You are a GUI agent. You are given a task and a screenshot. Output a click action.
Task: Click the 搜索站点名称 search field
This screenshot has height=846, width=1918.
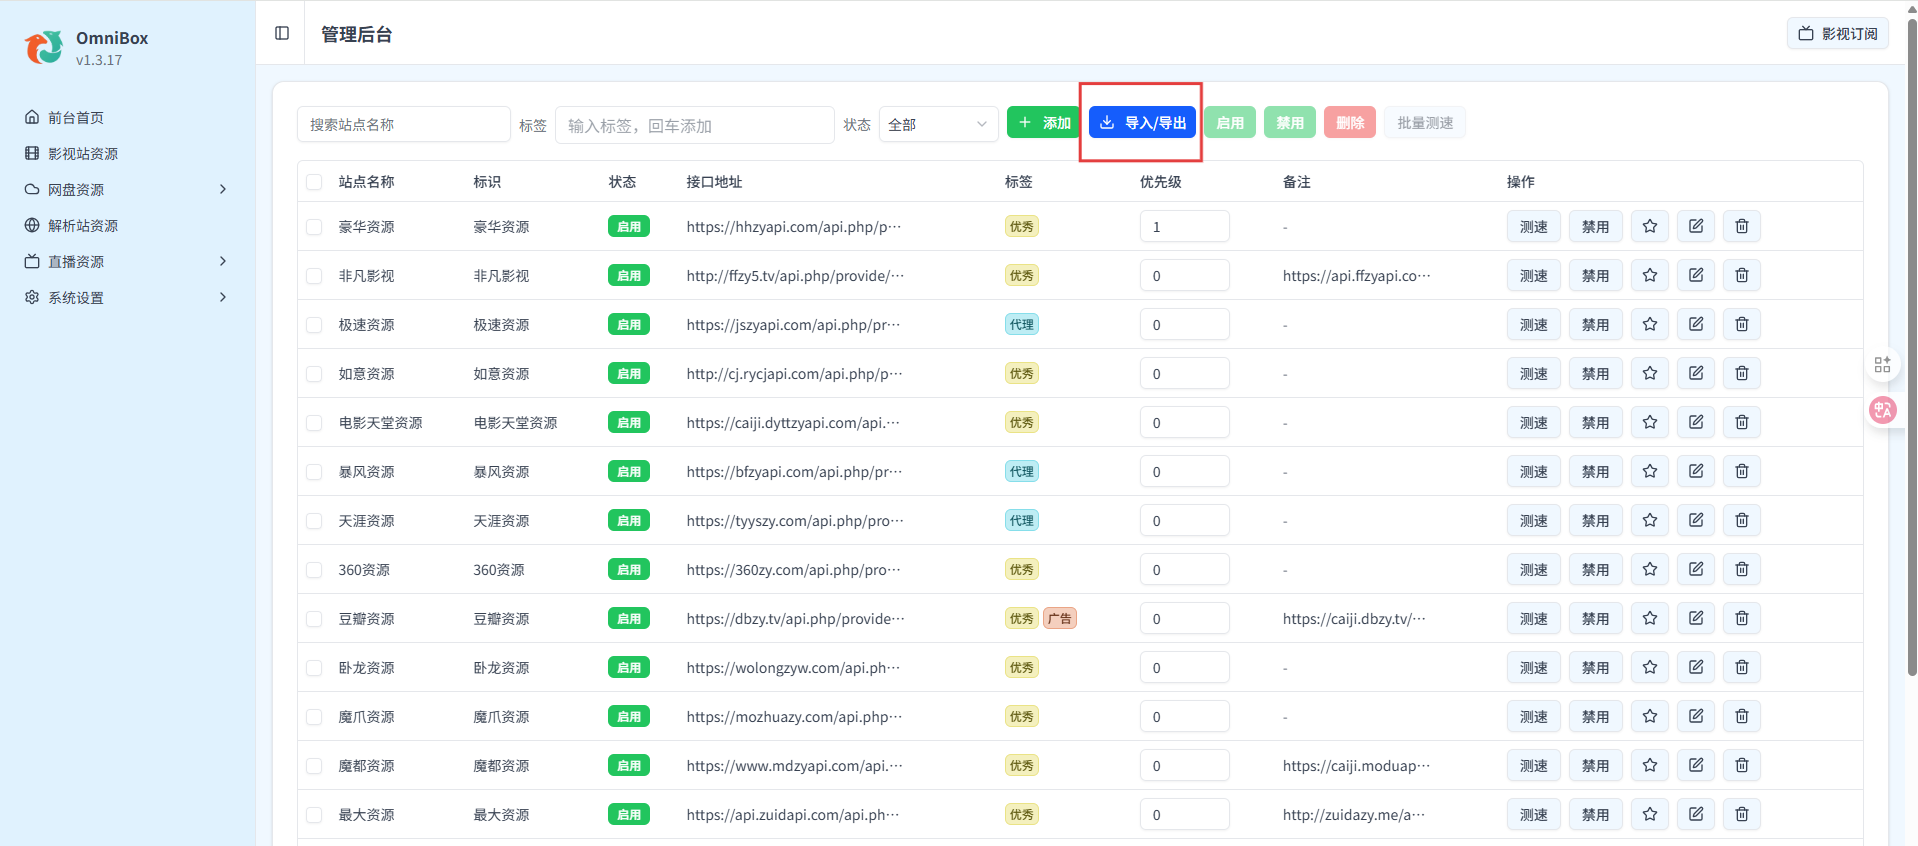[403, 125]
